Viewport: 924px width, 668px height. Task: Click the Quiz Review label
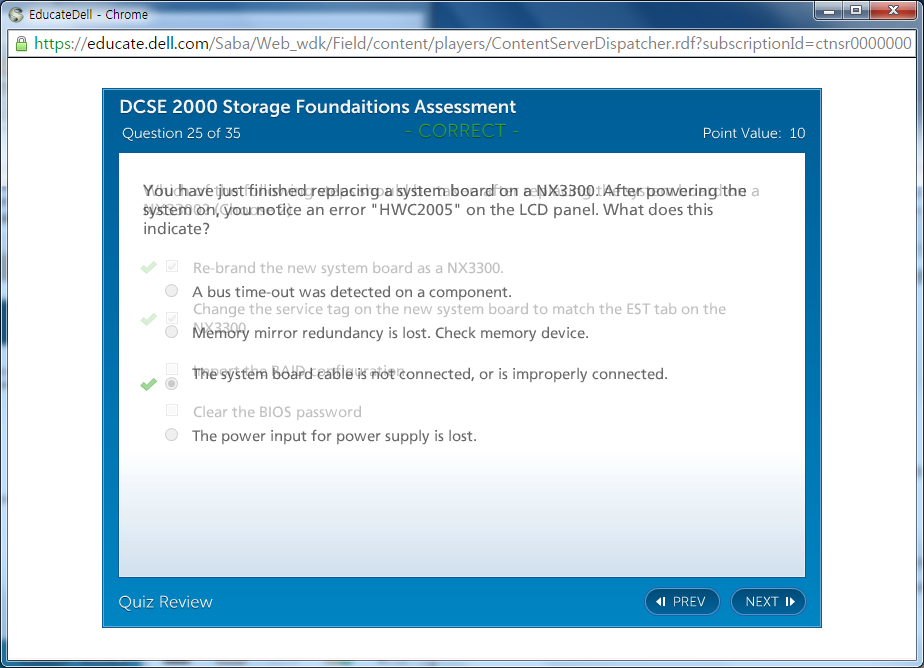point(165,601)
